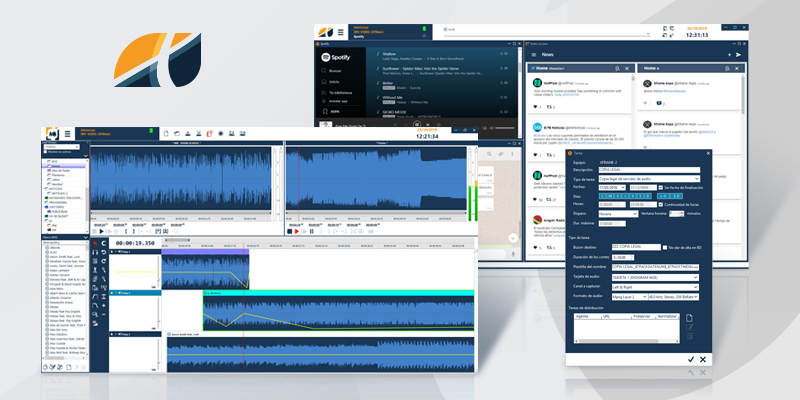Toggle the S-D days button

pyautogui.click(x=676, y=196)
